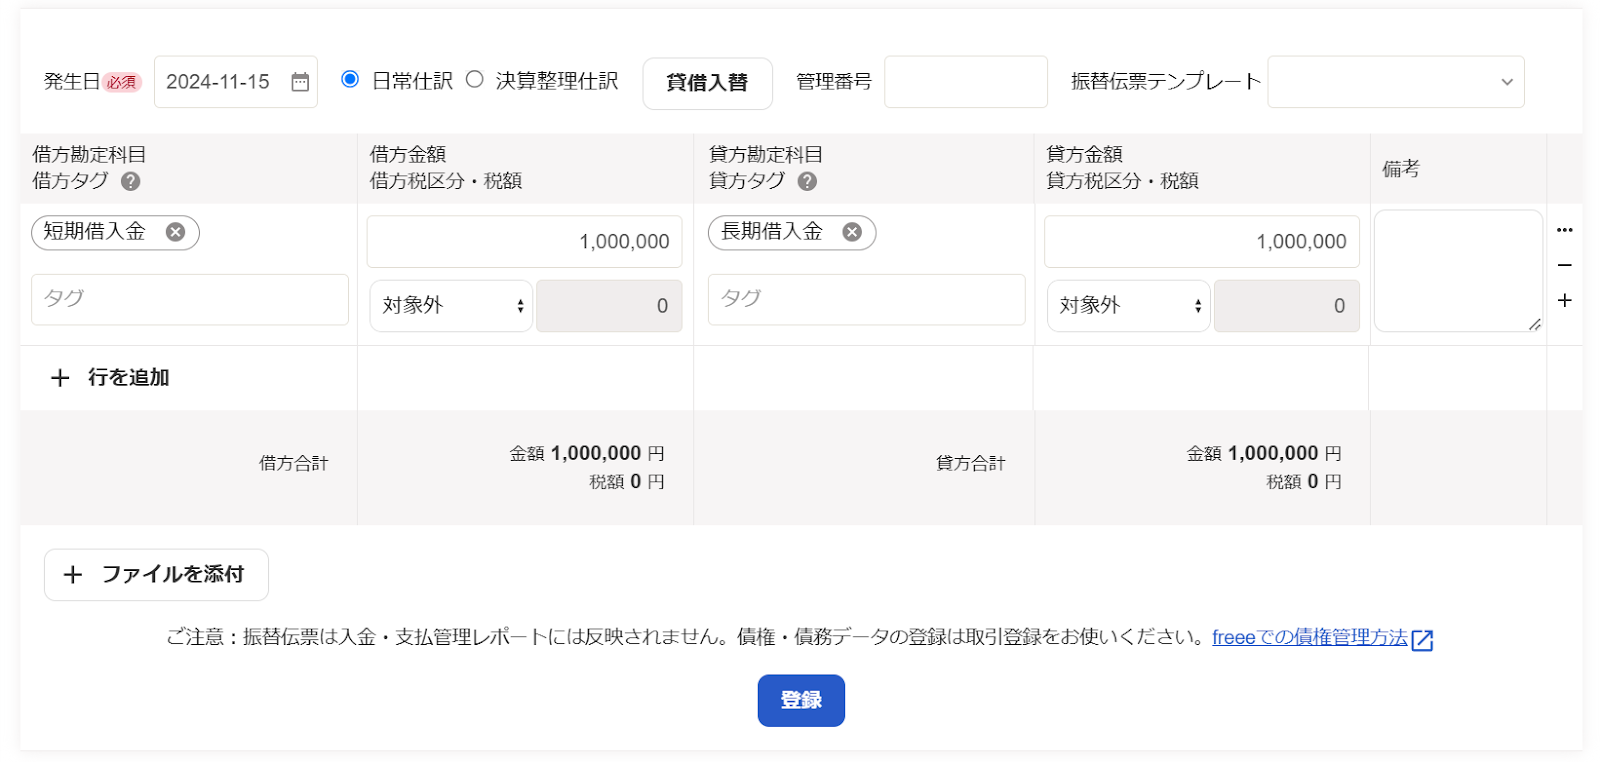
Task: Click the 借方金額 amount field
Action: click(x=524, y=242)
